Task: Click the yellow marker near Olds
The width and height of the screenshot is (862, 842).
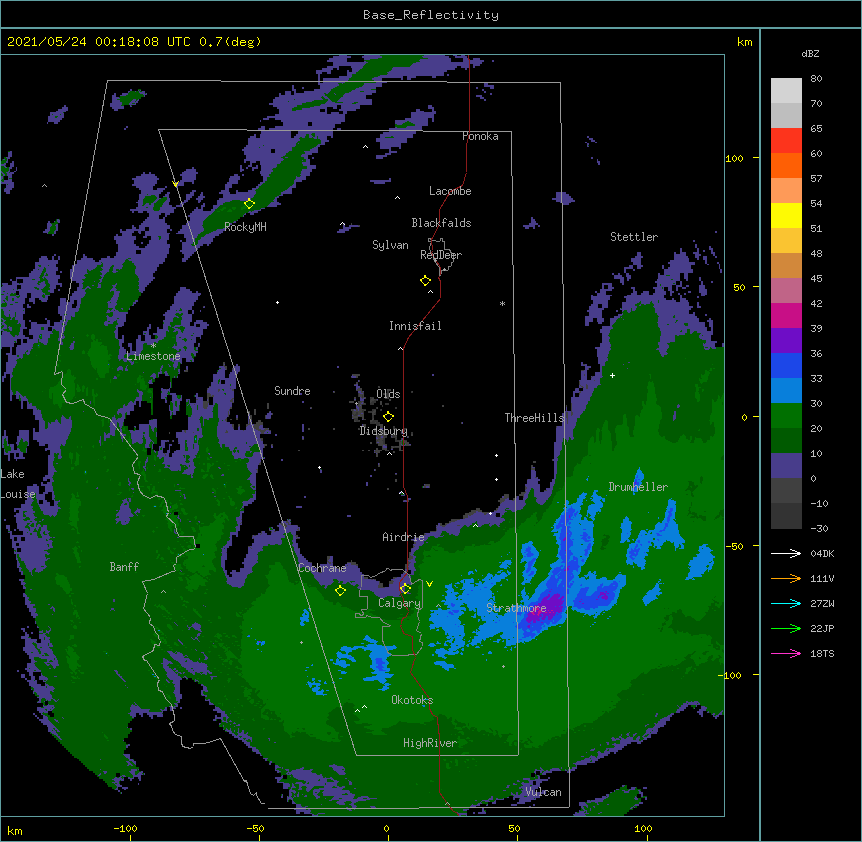Action: (x=389, y=417)
